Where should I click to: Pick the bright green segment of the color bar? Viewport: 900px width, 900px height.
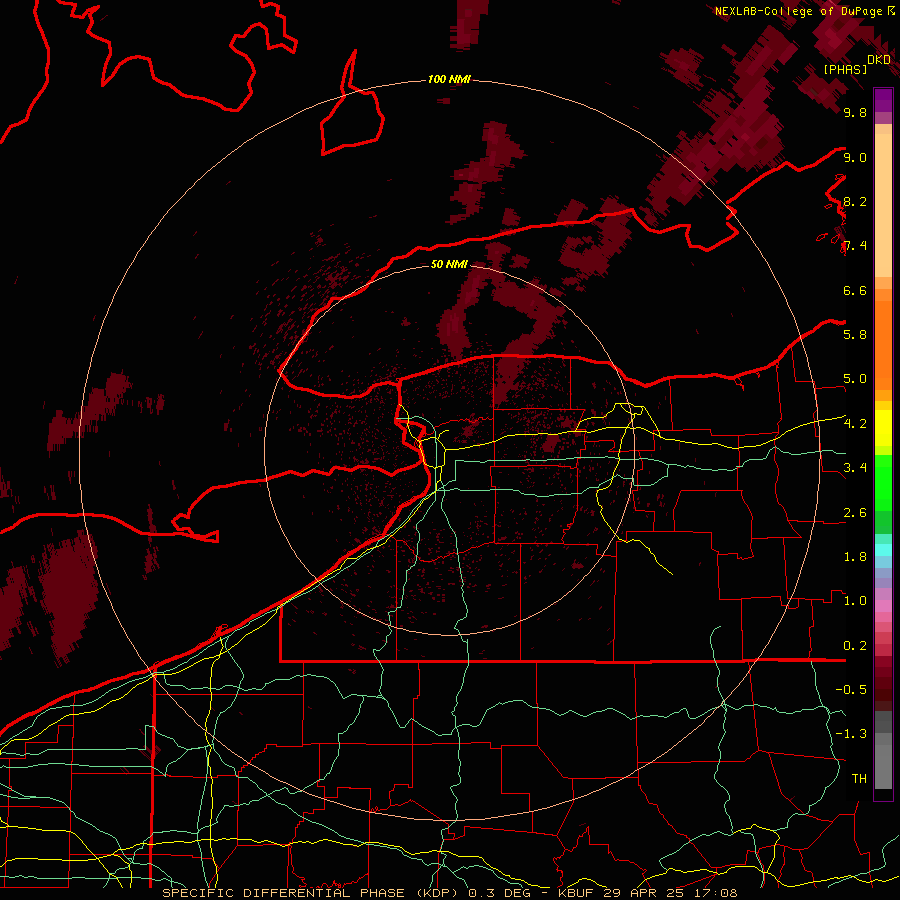pos(883,482)
